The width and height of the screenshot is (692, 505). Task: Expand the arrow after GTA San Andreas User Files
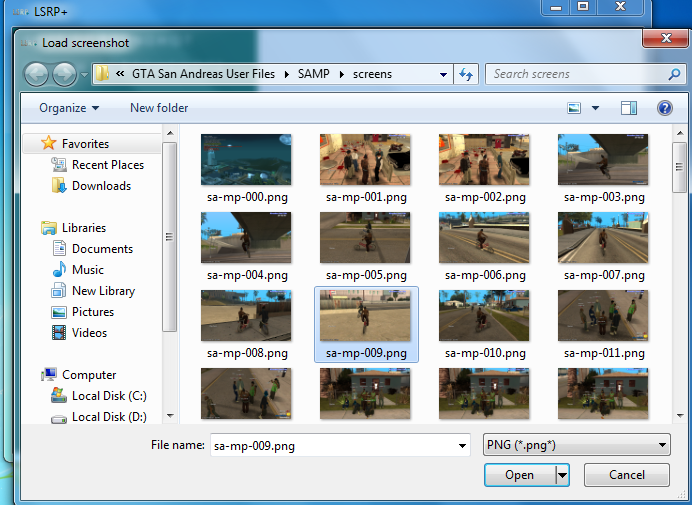click(x=287, y=74)
